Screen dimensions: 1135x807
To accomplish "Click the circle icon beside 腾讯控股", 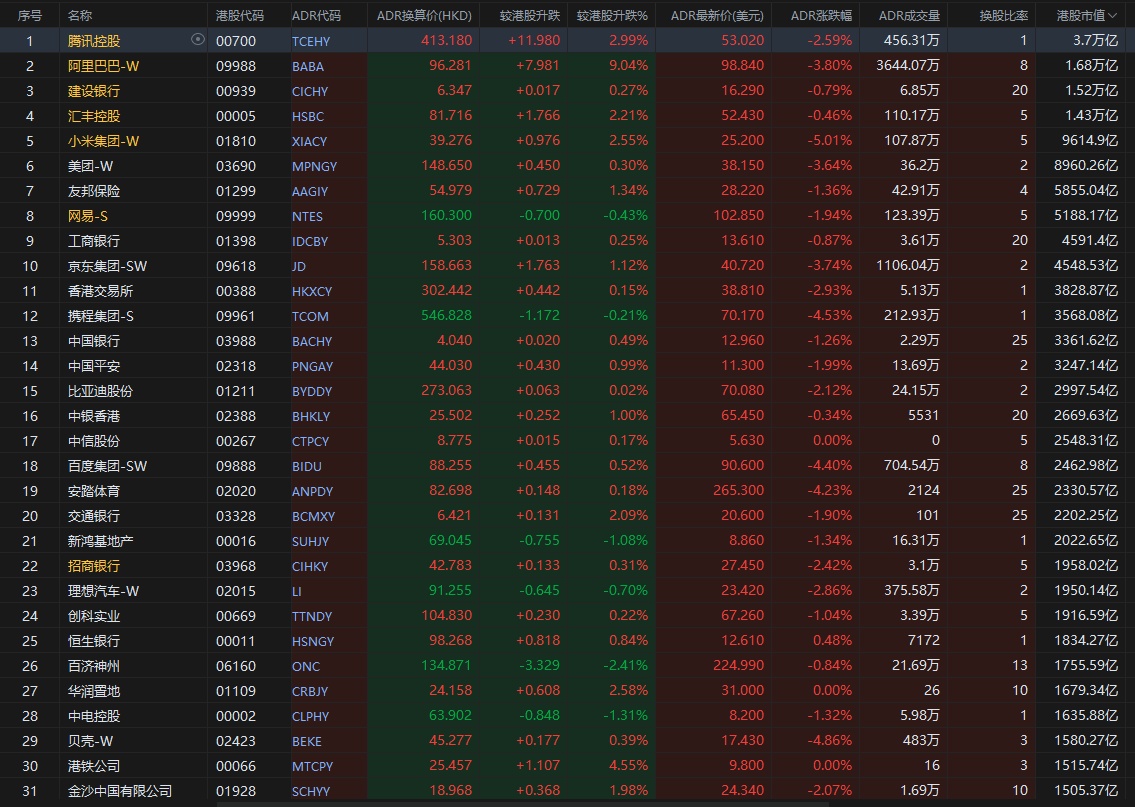I will (x=198, y=40).
